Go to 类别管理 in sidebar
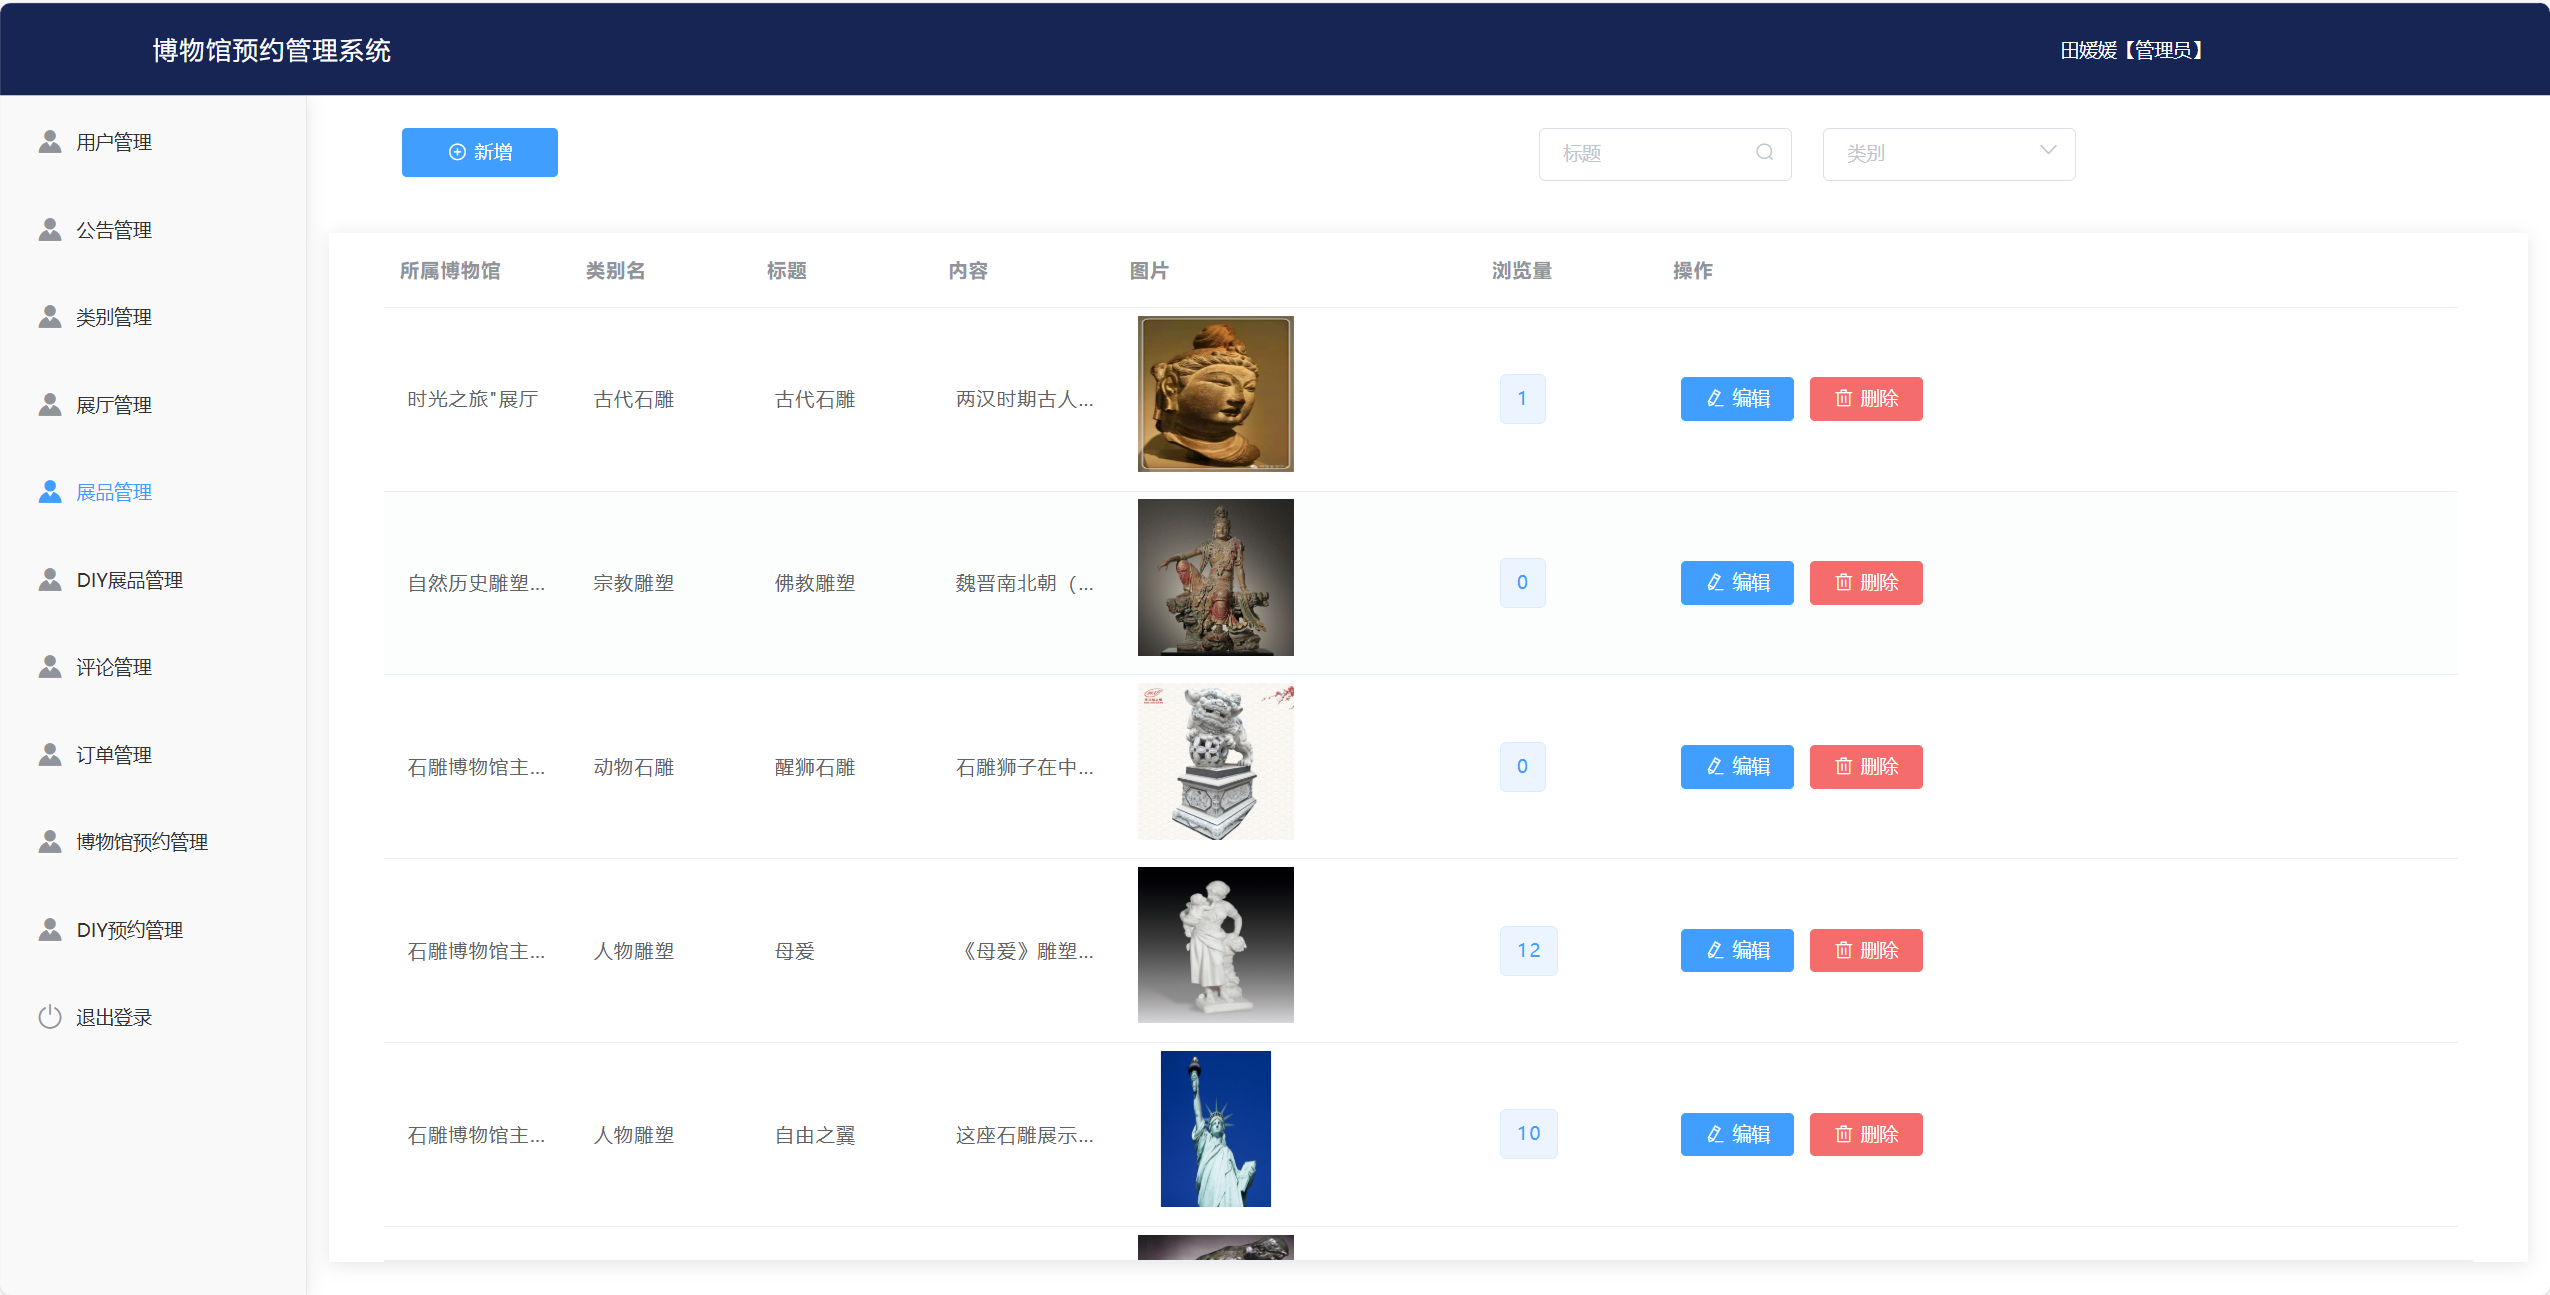This screenshot has width=2550, height=1295. [114, 317]
